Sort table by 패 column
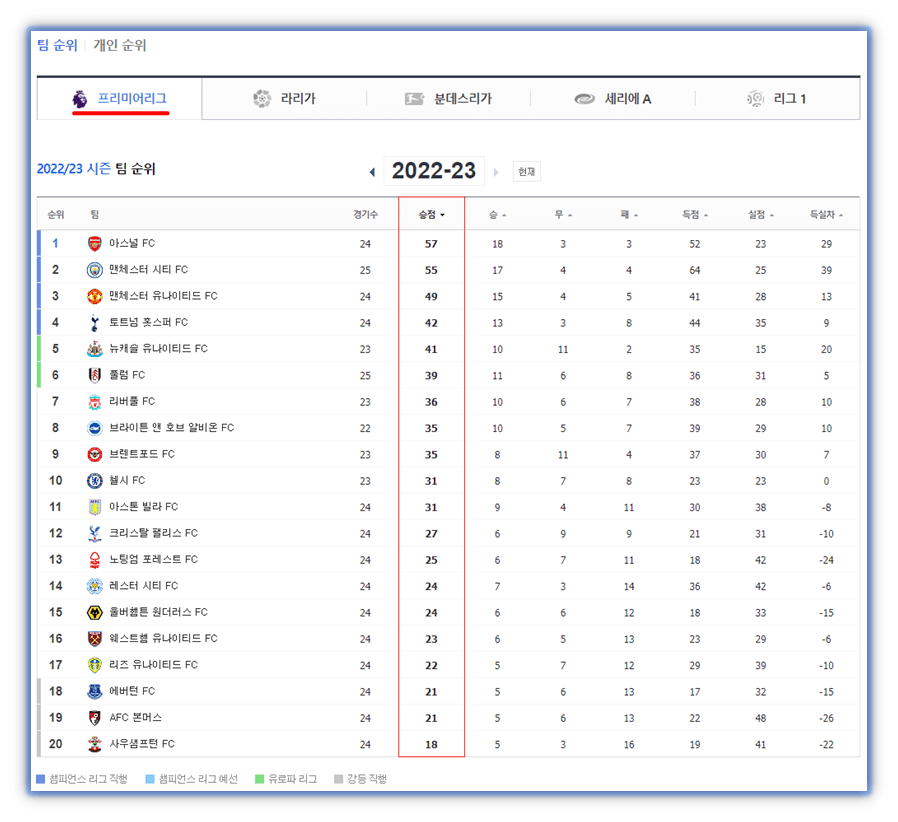 629,215
